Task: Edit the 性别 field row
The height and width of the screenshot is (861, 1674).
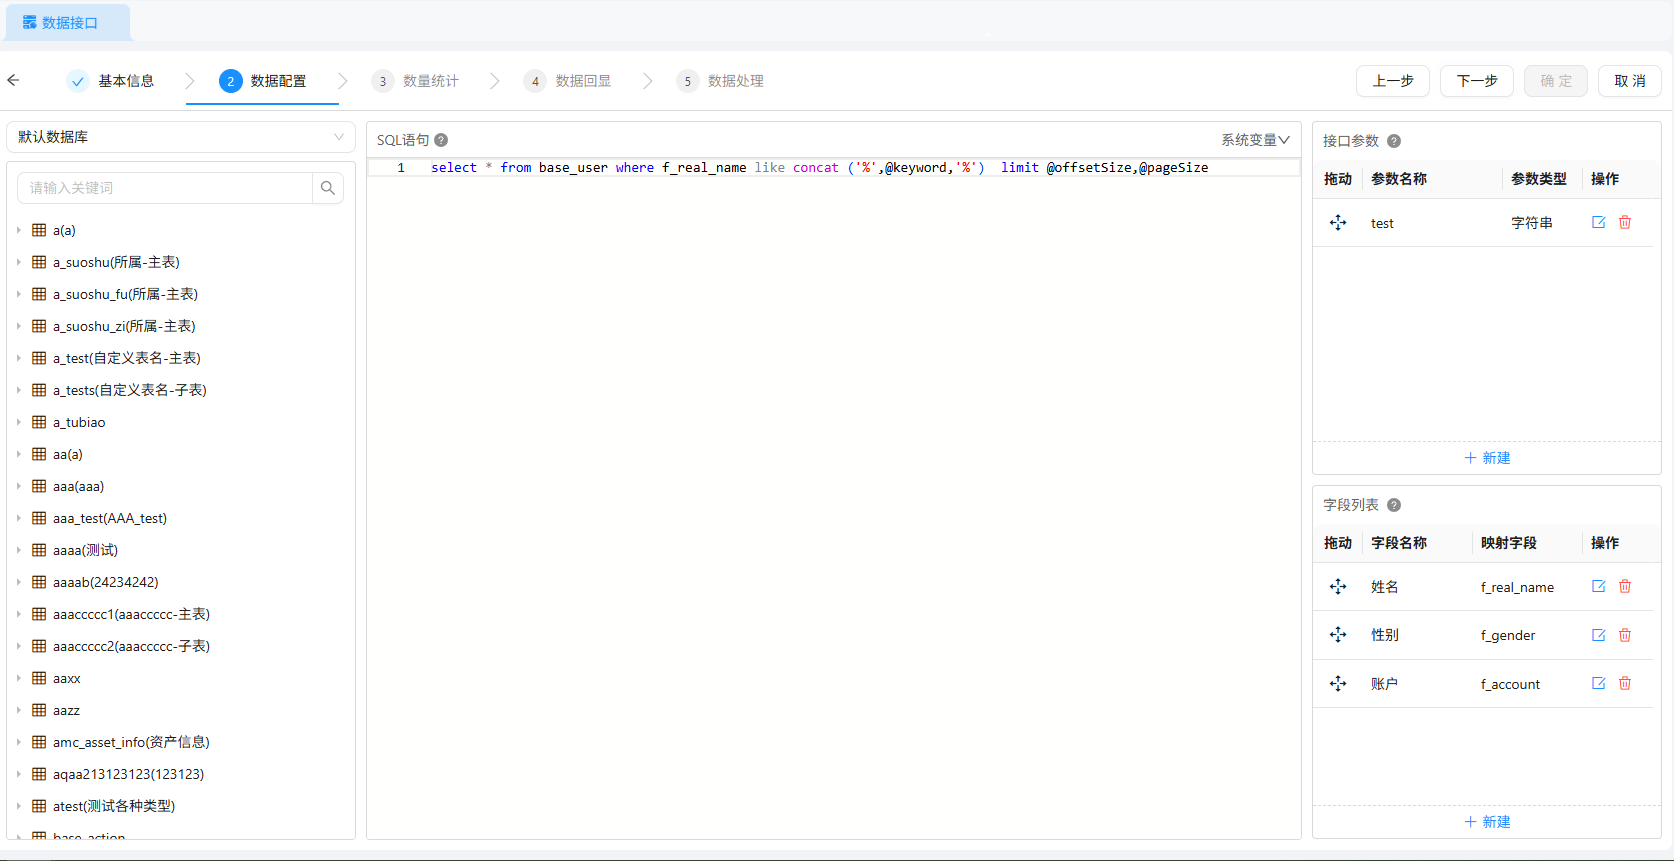Action: tap(1599, 635)
